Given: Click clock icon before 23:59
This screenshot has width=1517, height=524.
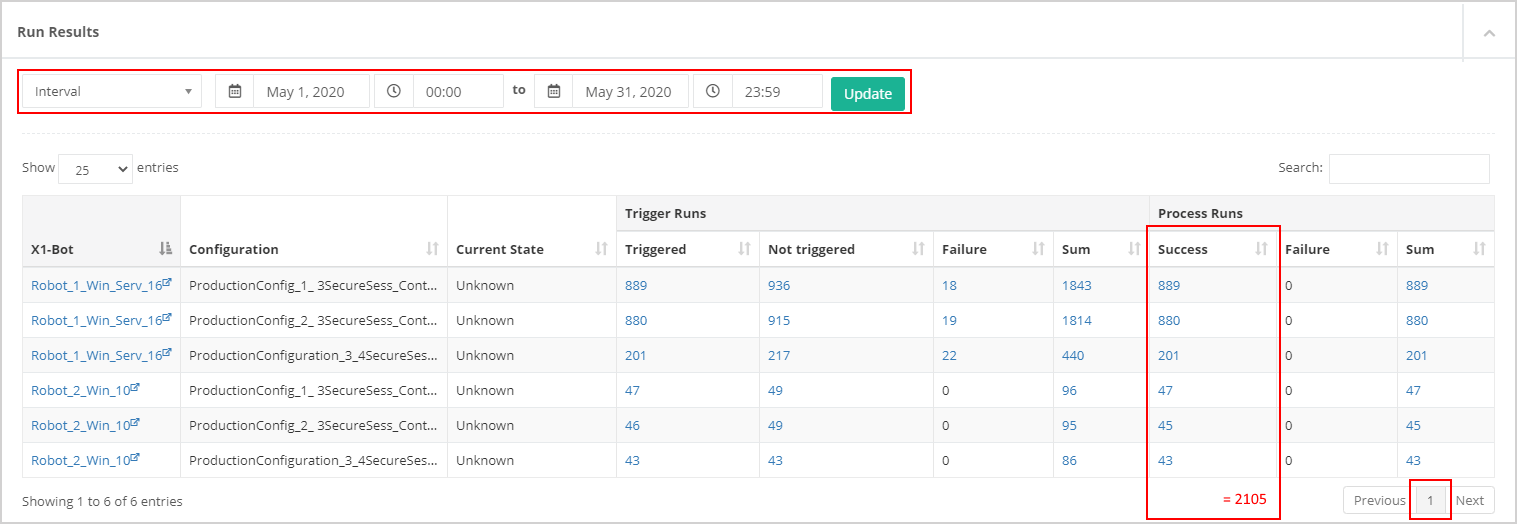Looking at the screenshot, I should pos(712,91).
